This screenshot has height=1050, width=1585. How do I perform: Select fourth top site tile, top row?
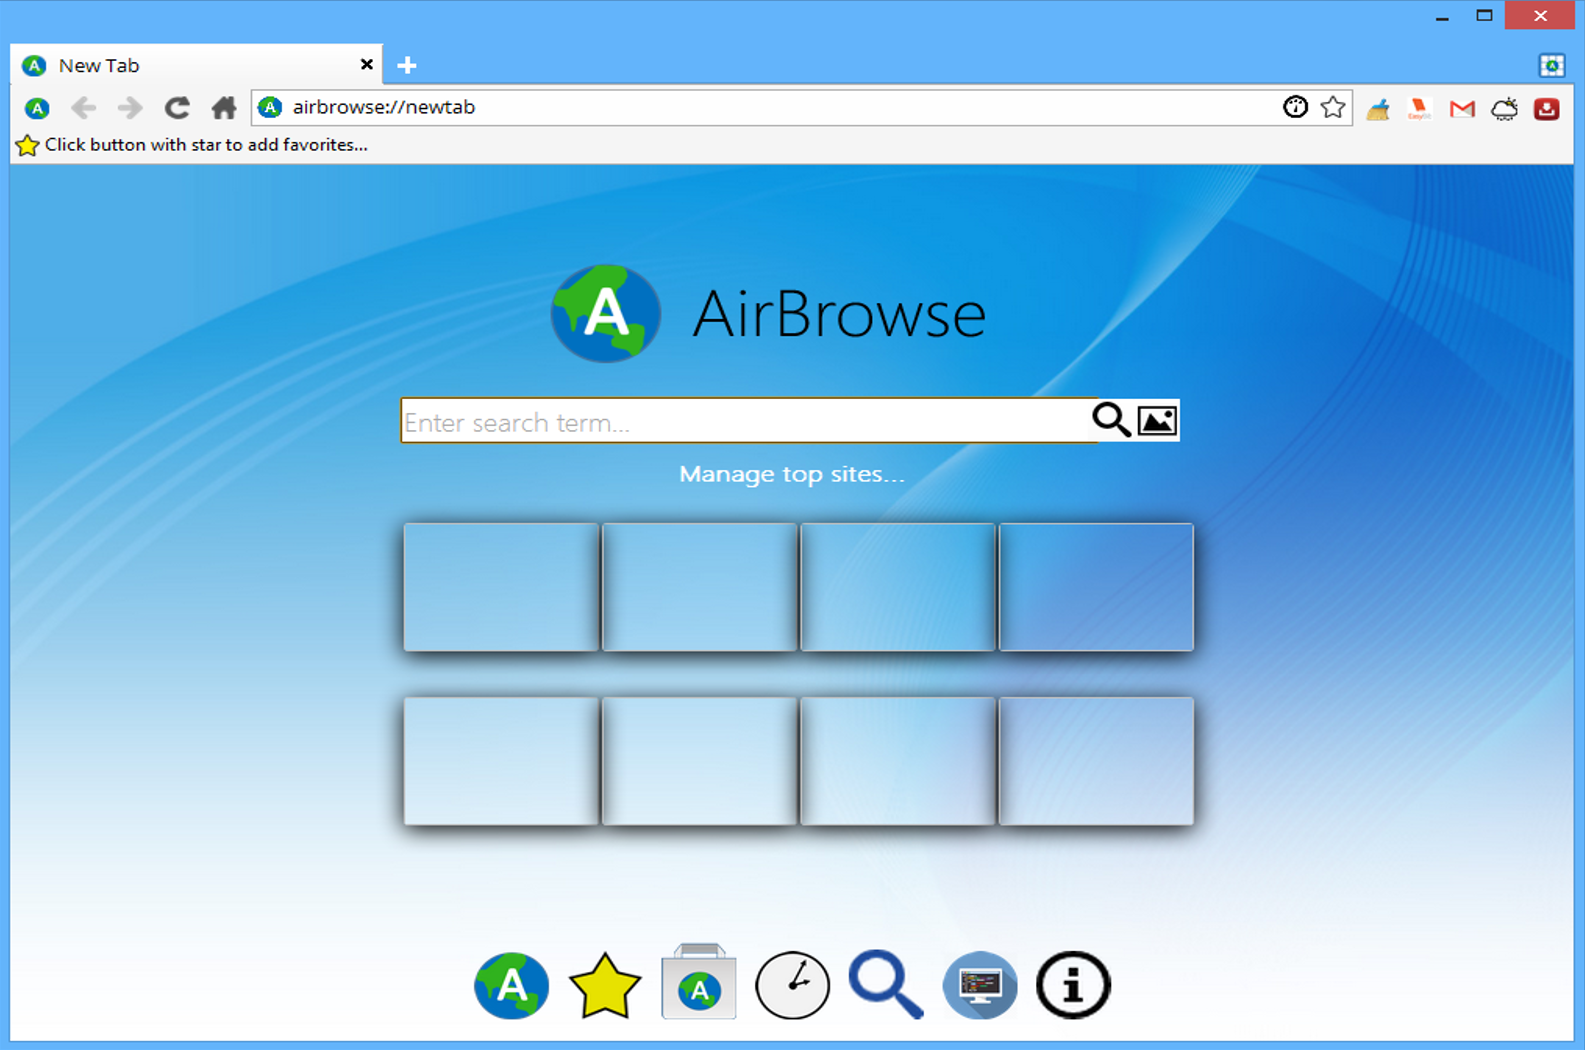(x=1096, y=587)
